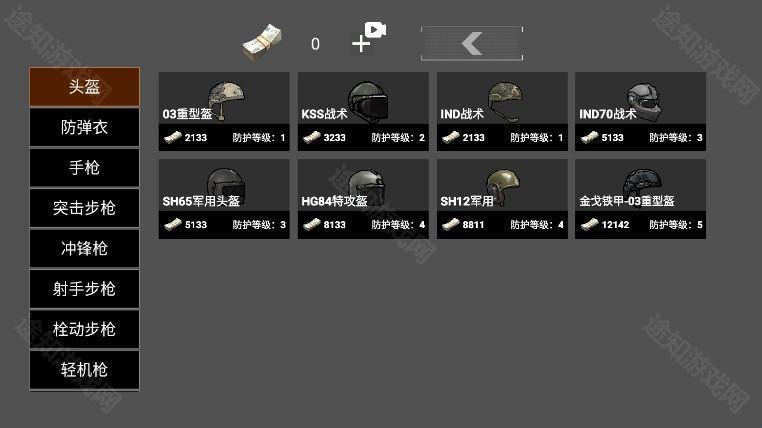
Task: Choose the HG84特攻盔 helmet image
Action: point(368,187)
